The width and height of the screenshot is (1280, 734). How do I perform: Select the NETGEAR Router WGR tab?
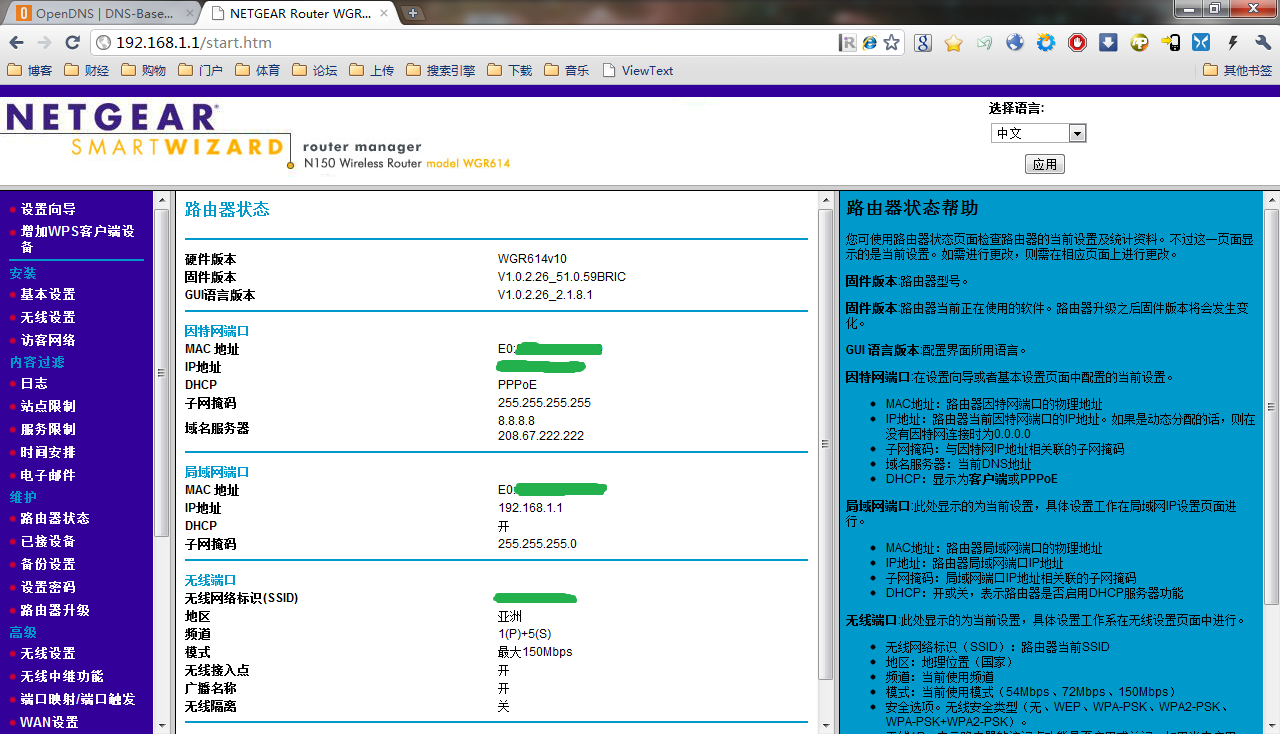[300, 13]
